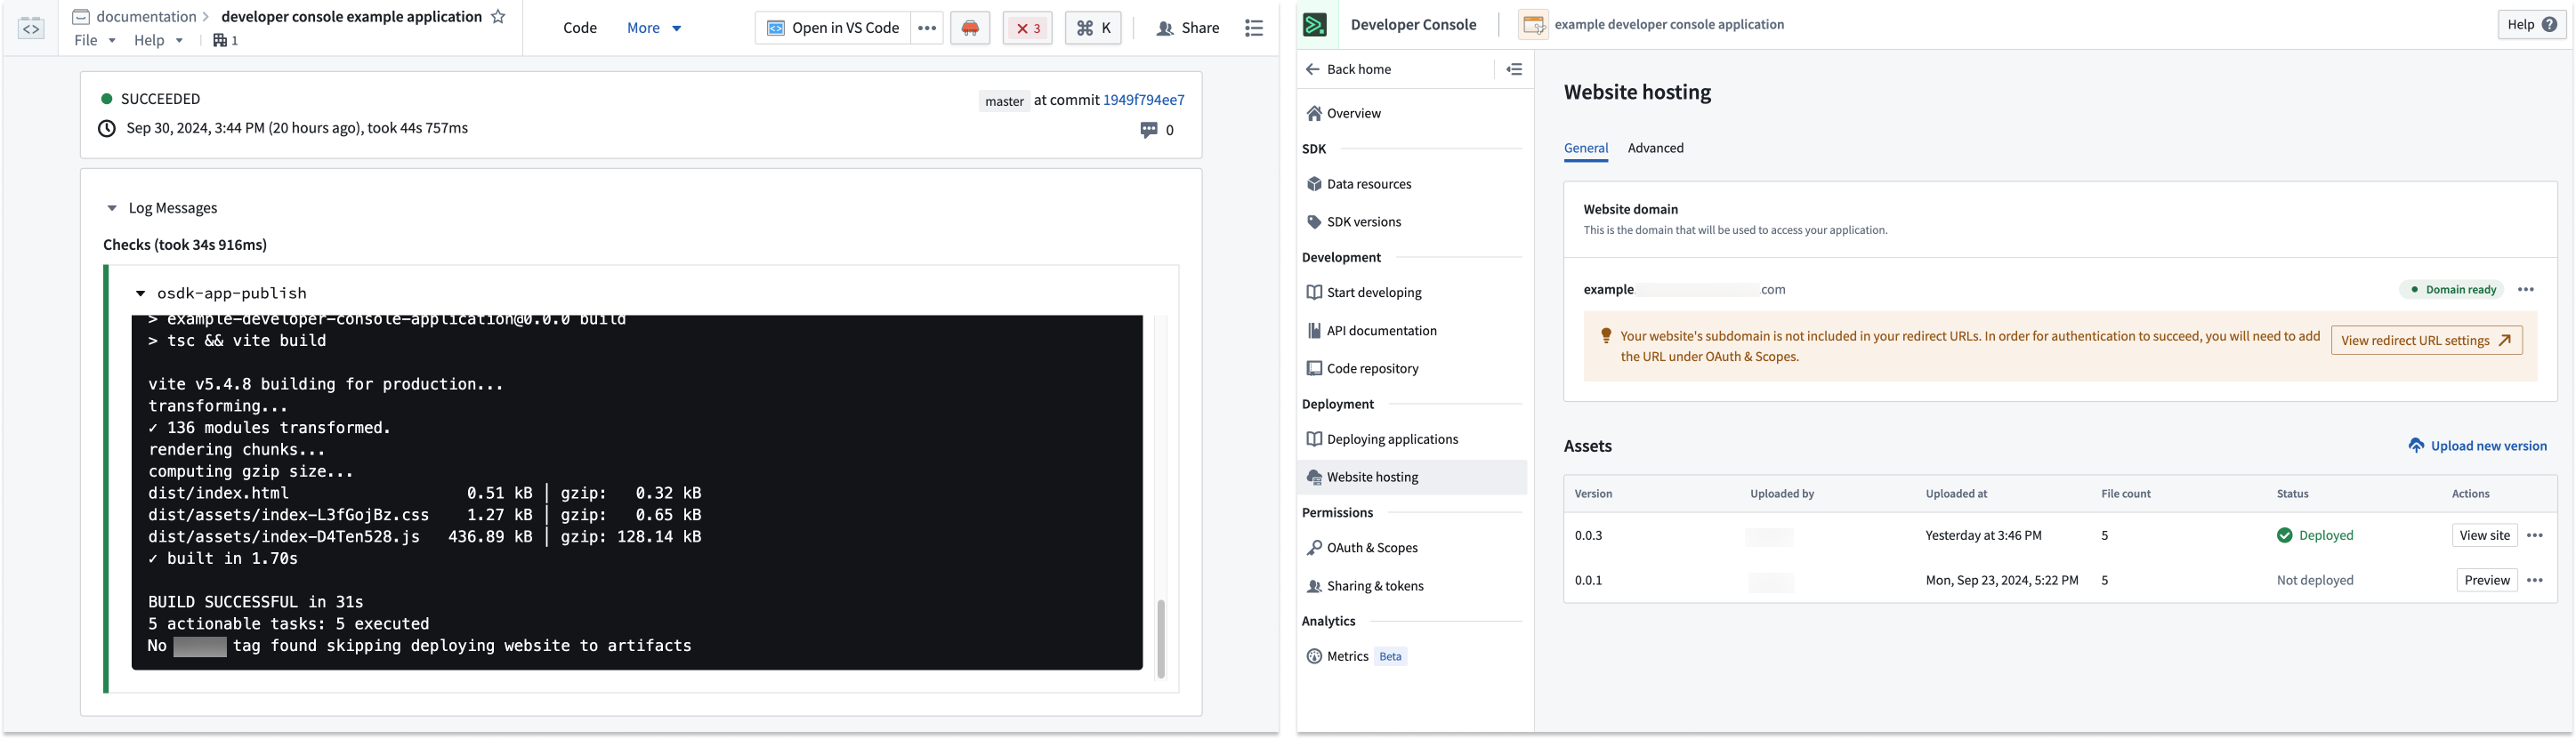Click Preview for version 0.0.1

[2487, 581]
